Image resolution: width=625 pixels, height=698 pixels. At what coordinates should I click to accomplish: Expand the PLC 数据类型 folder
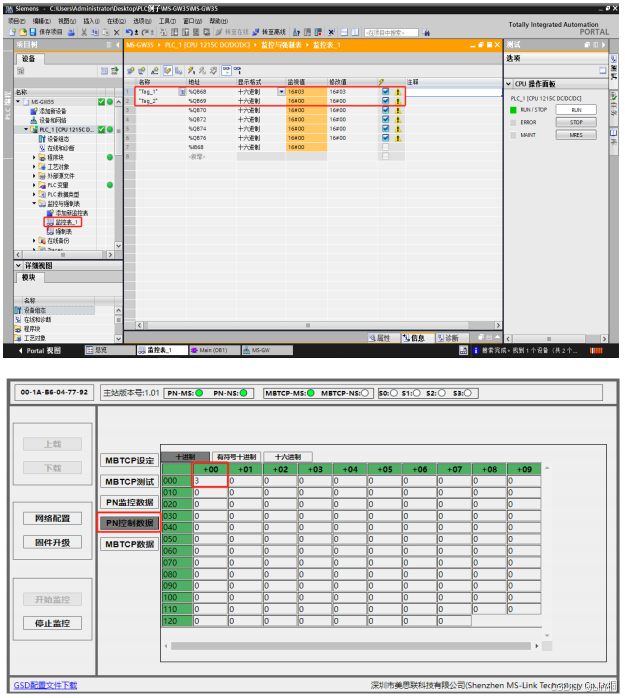pos(34,194)
